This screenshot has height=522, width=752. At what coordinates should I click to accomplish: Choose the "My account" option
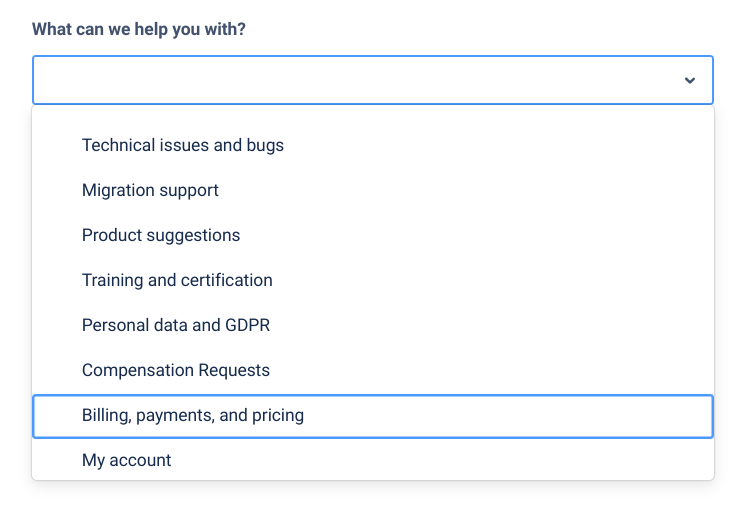(127, 460)
